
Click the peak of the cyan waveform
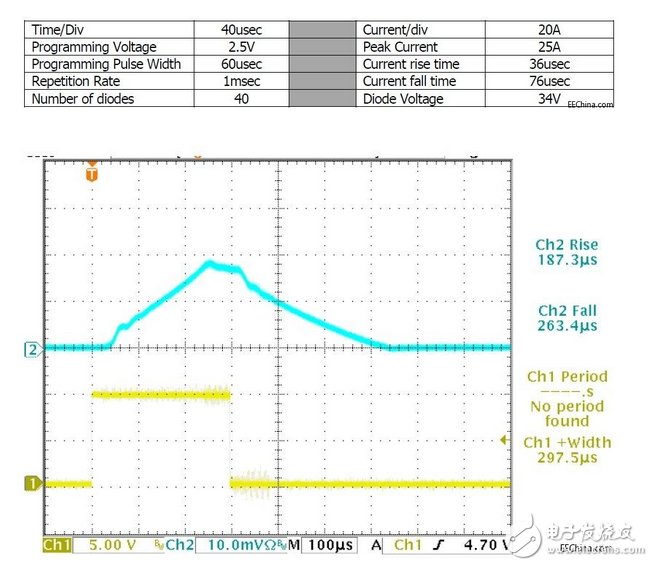click(210, 263)
